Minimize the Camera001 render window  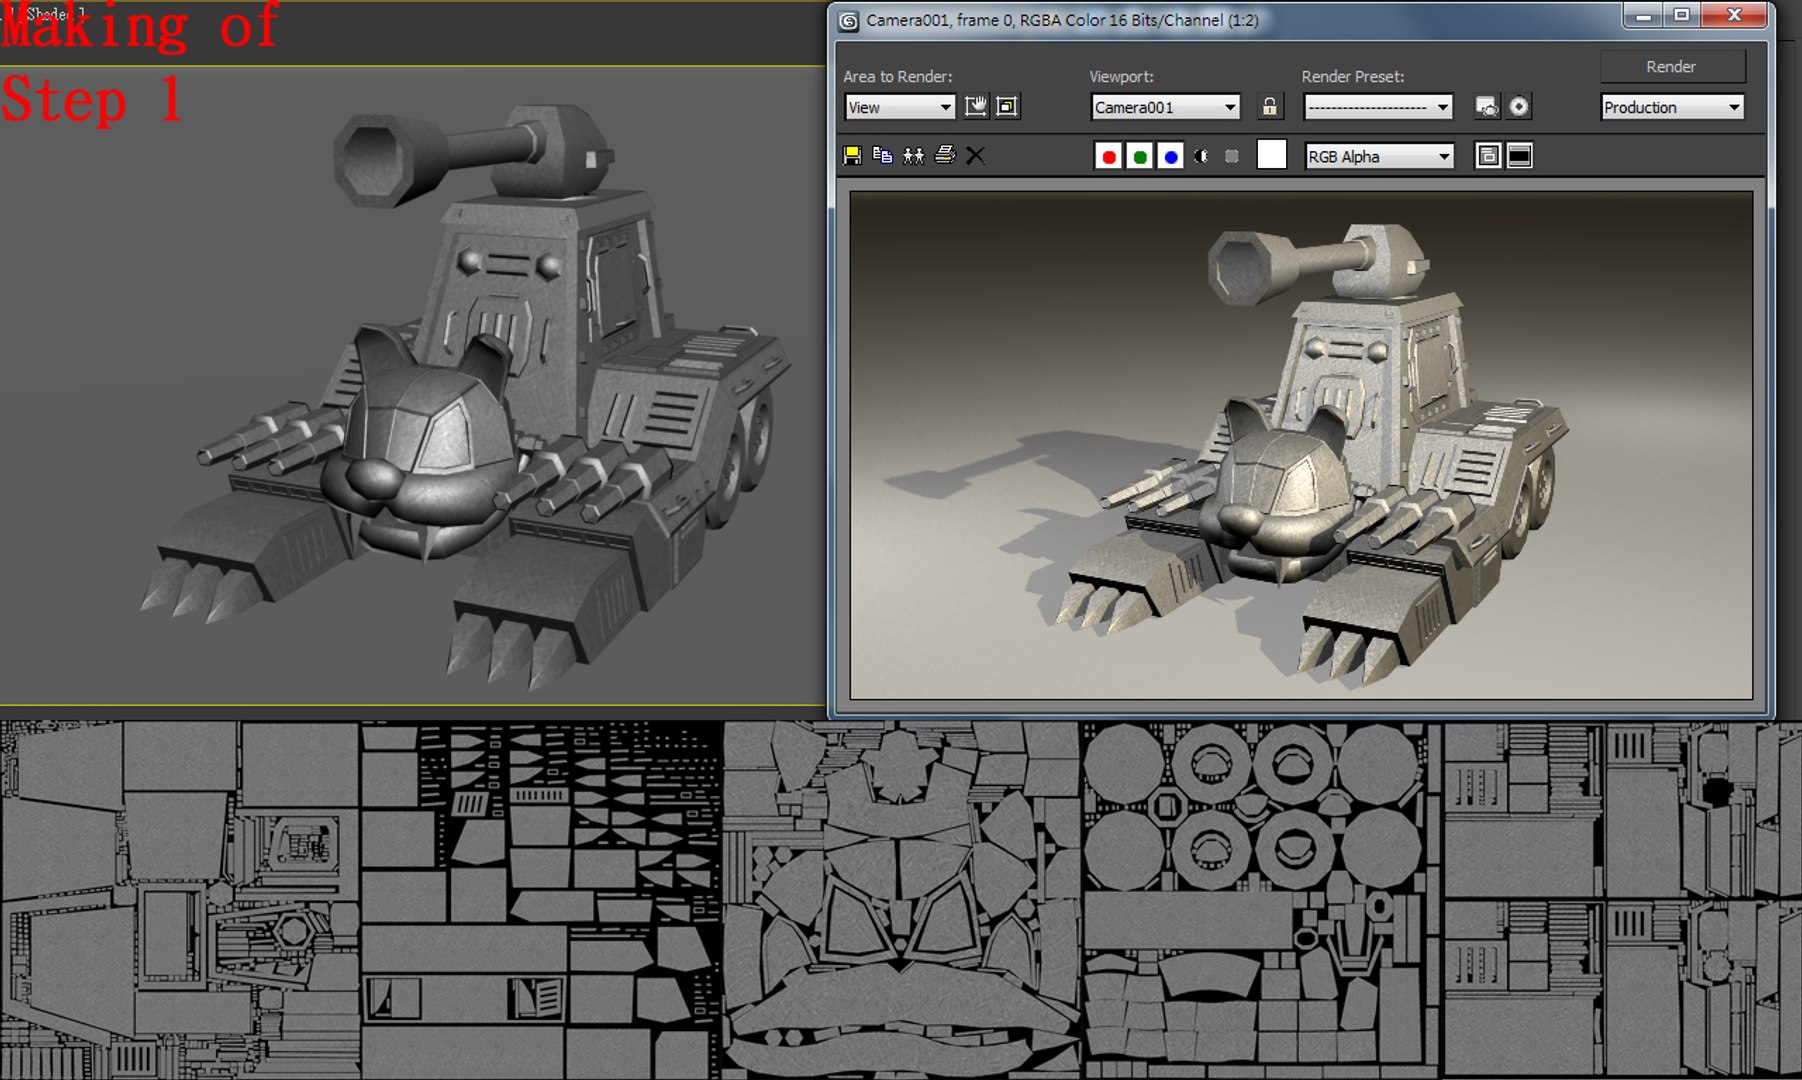[x=1643, y=15]
